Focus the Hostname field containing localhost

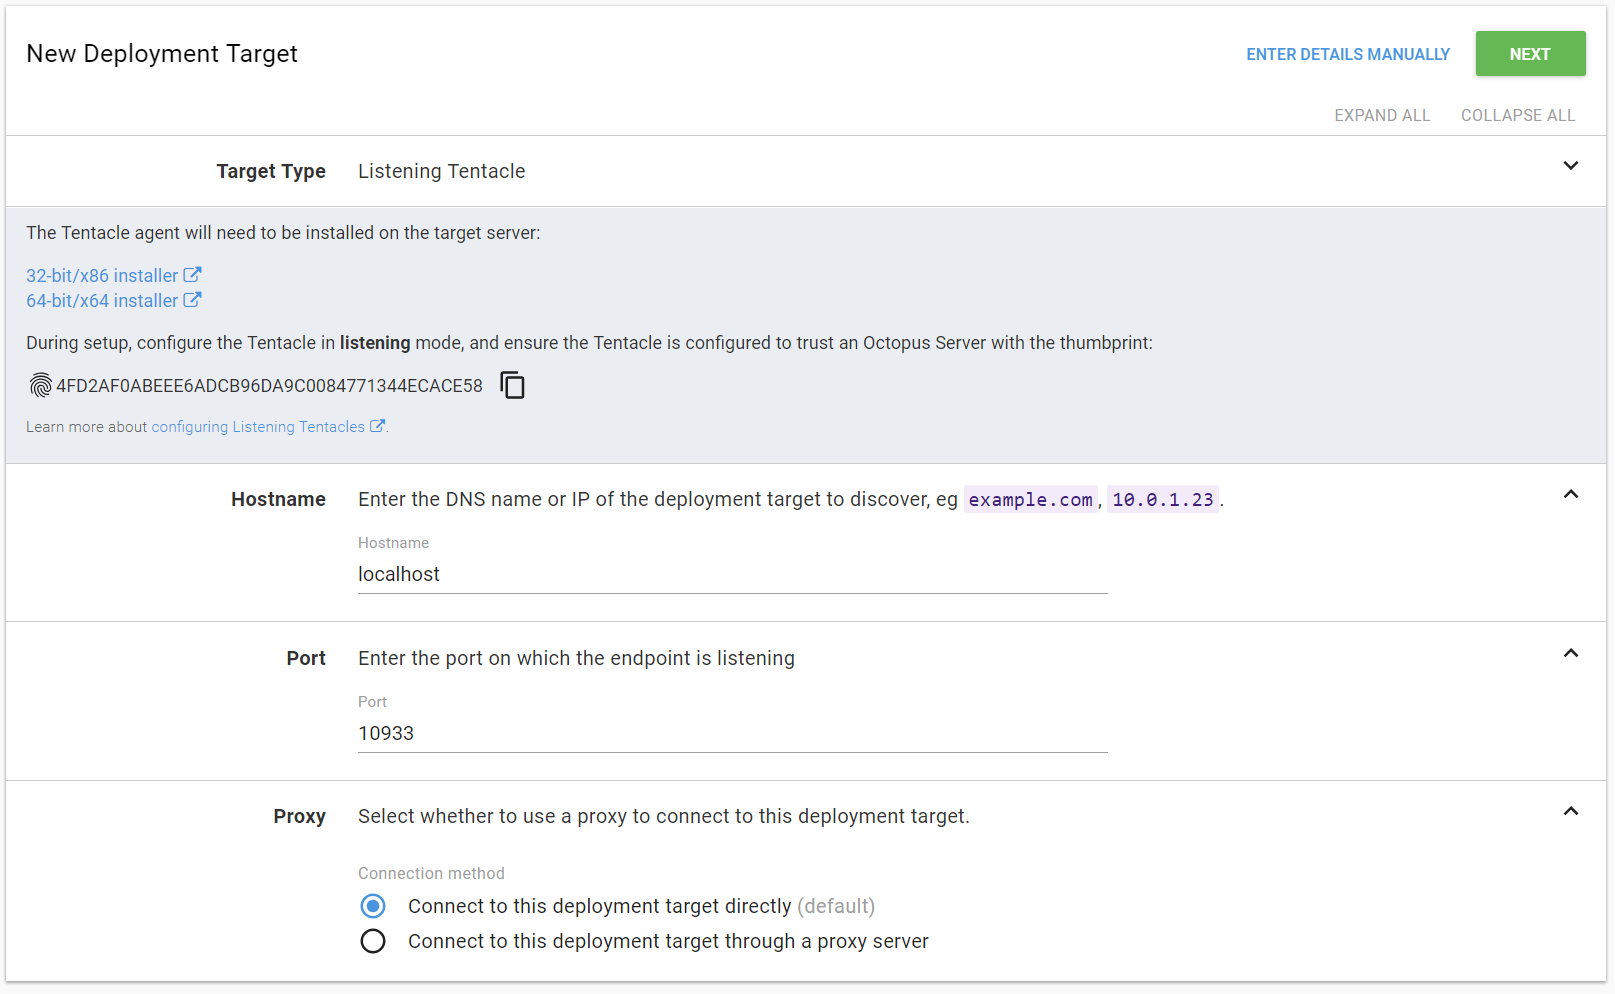pyautogui.click(x=732, y=574)
